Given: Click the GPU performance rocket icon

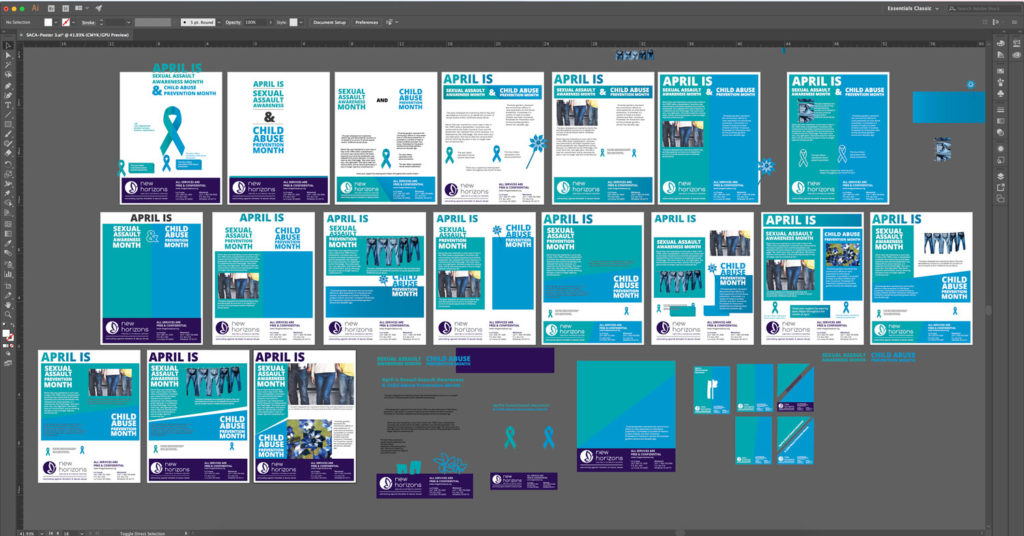Looking at the screenshot, I should 99,8.
